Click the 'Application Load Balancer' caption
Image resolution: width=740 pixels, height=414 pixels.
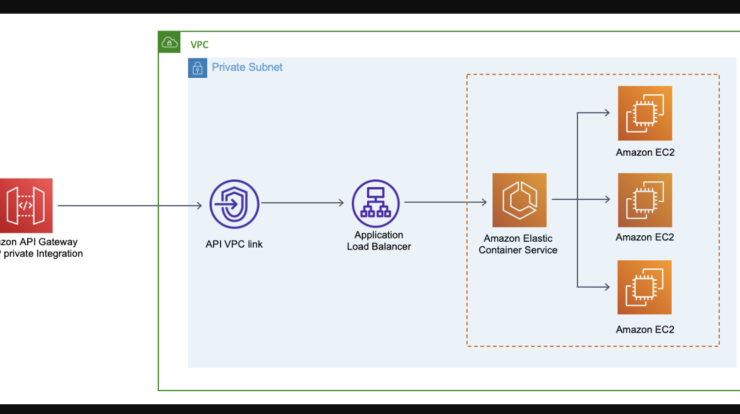[378, 241]
